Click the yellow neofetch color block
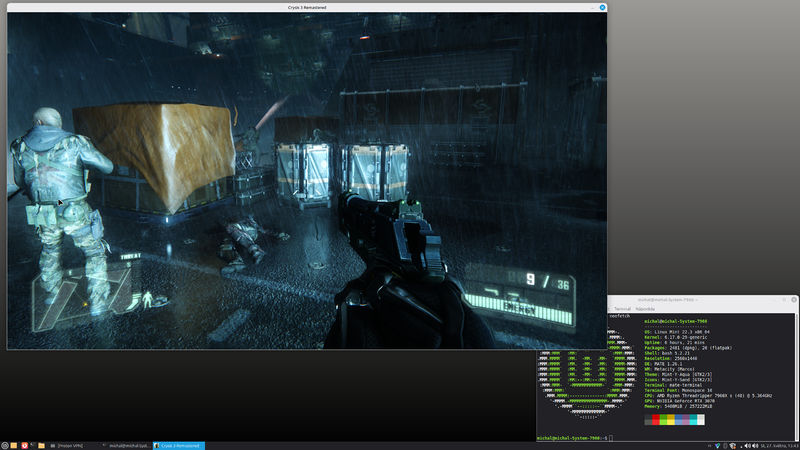 point(671,419)
